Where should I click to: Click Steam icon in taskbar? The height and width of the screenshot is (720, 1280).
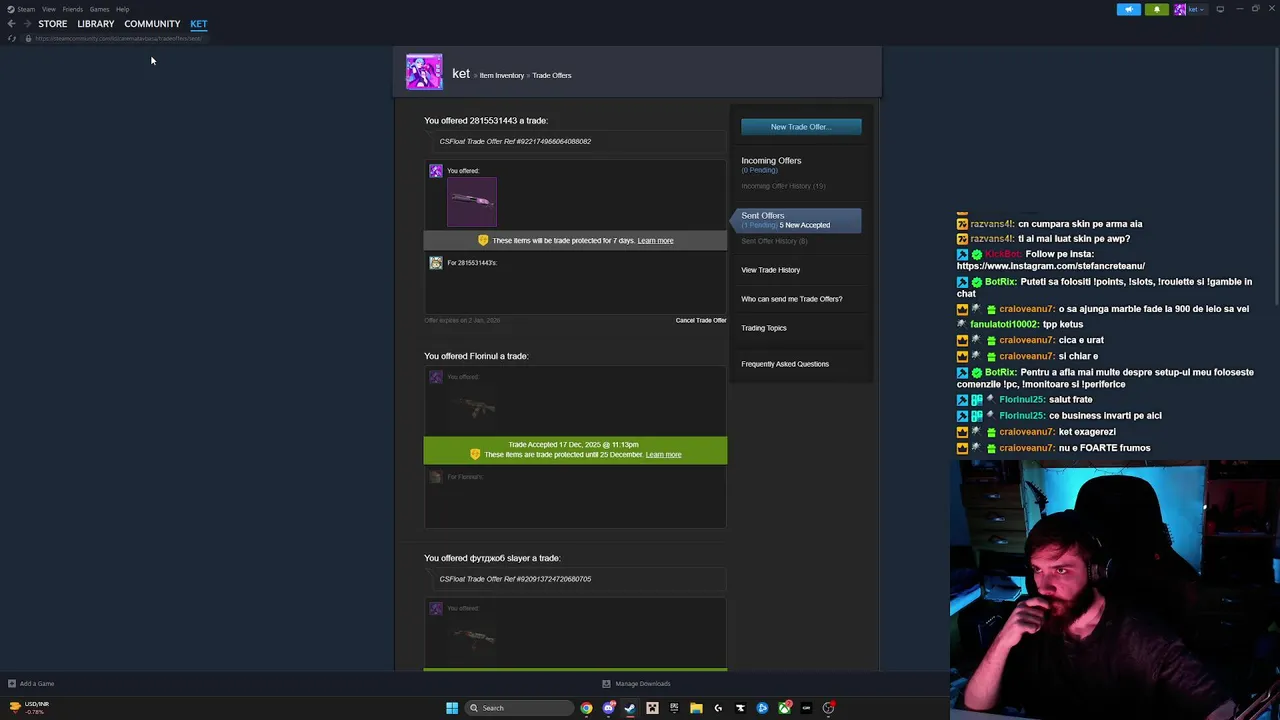coord(629,708)
